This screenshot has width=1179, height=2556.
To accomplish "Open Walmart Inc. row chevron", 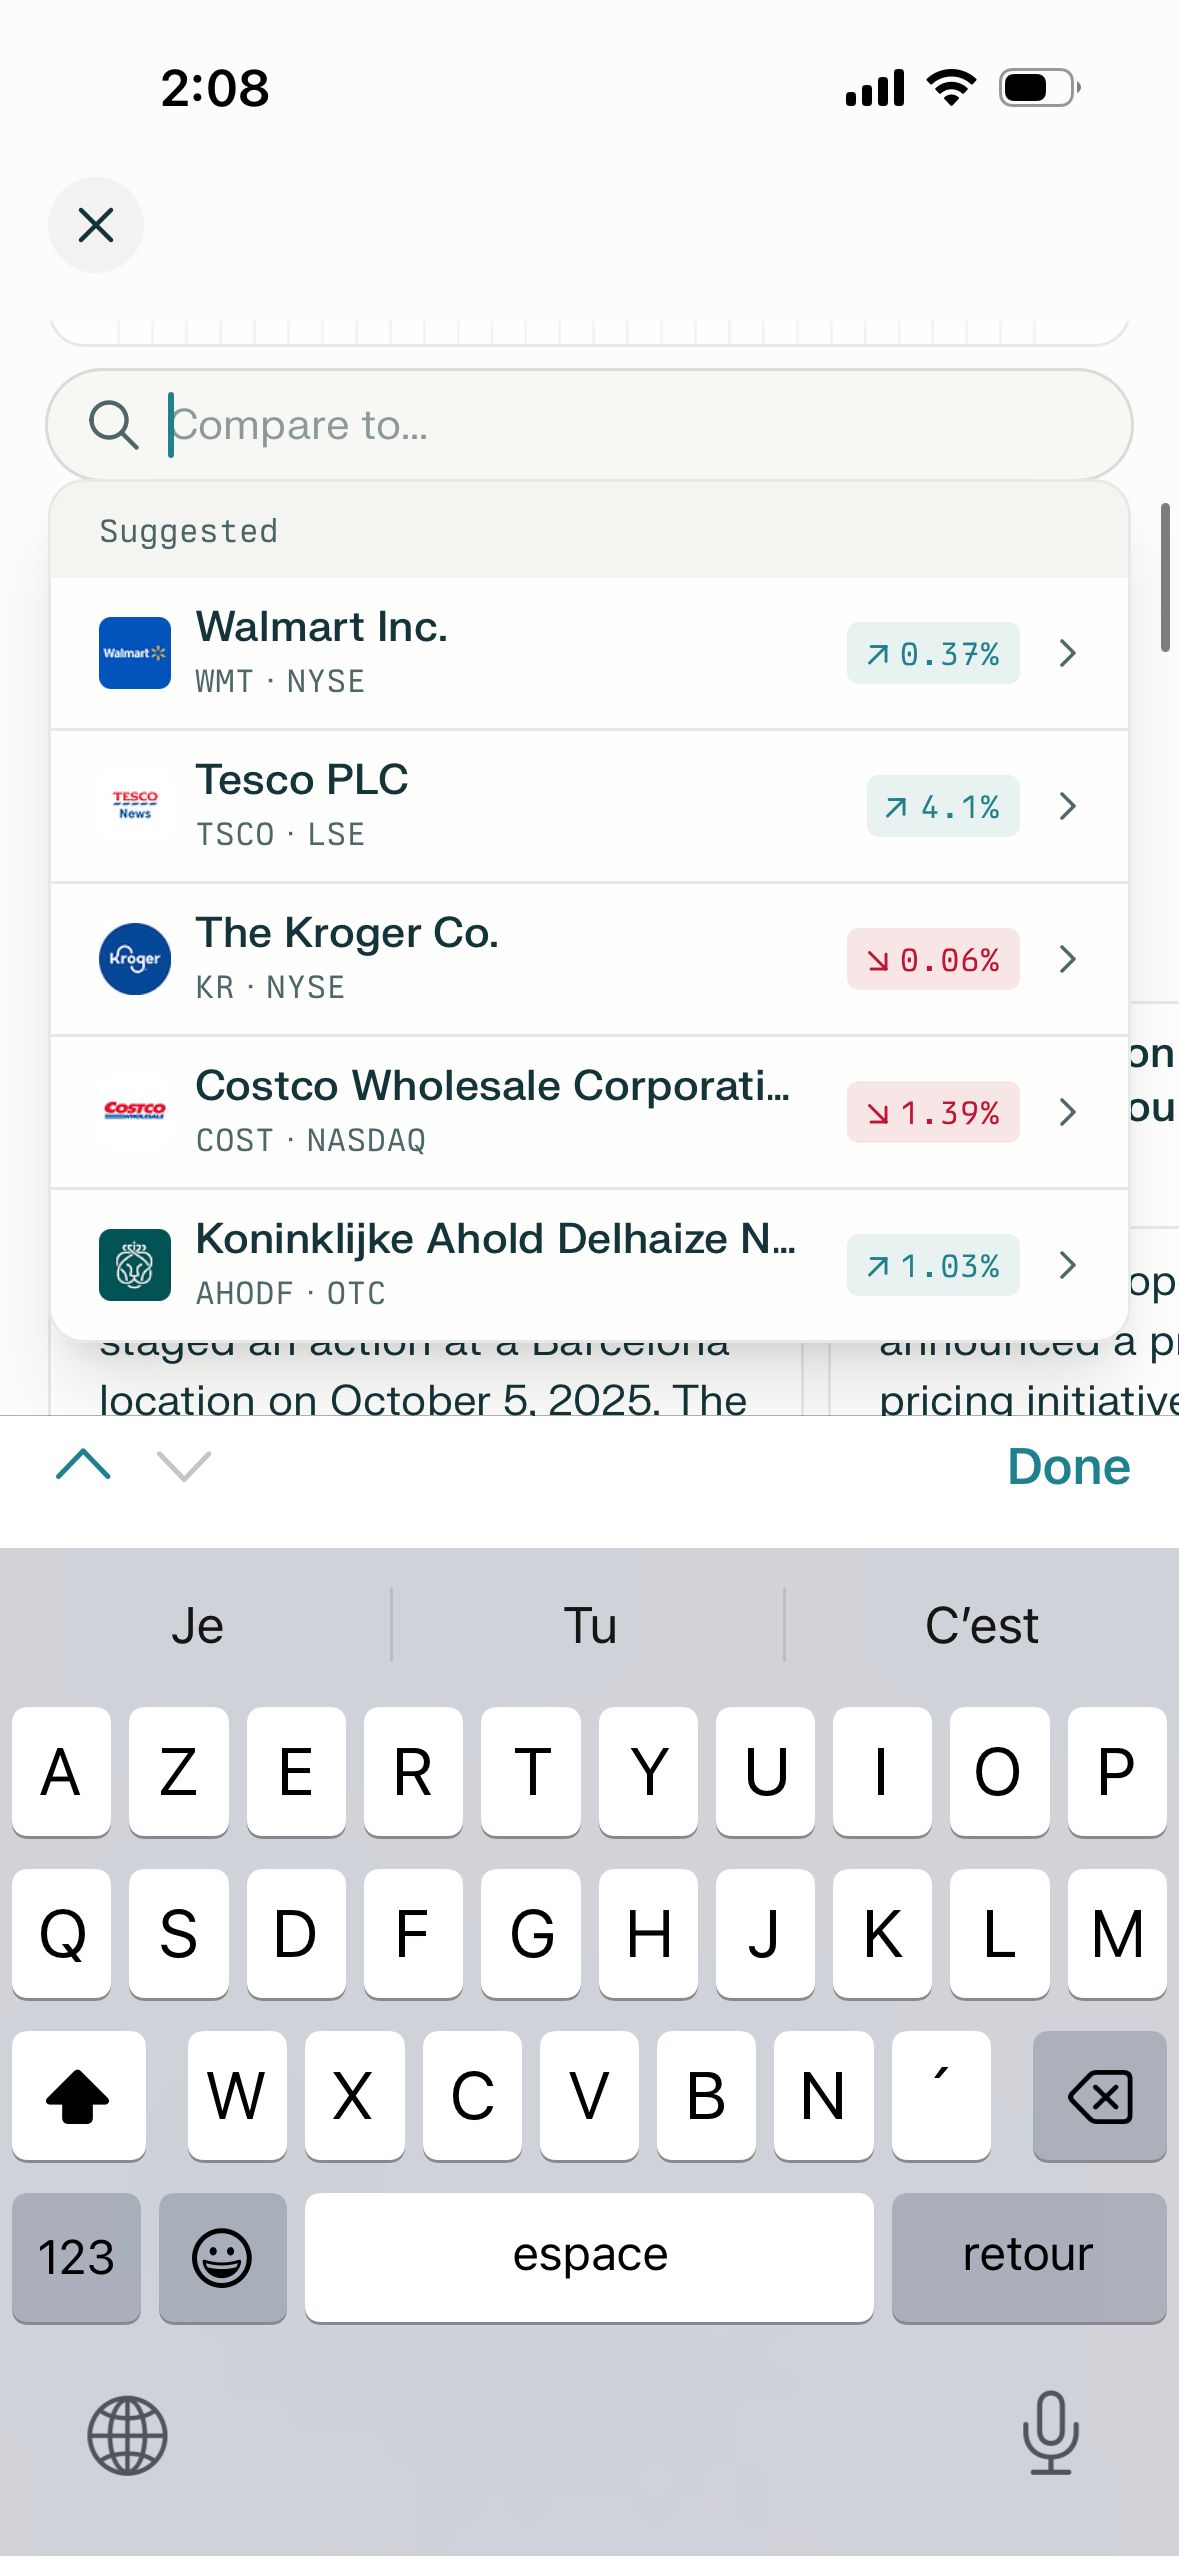I will (1067, 653).
